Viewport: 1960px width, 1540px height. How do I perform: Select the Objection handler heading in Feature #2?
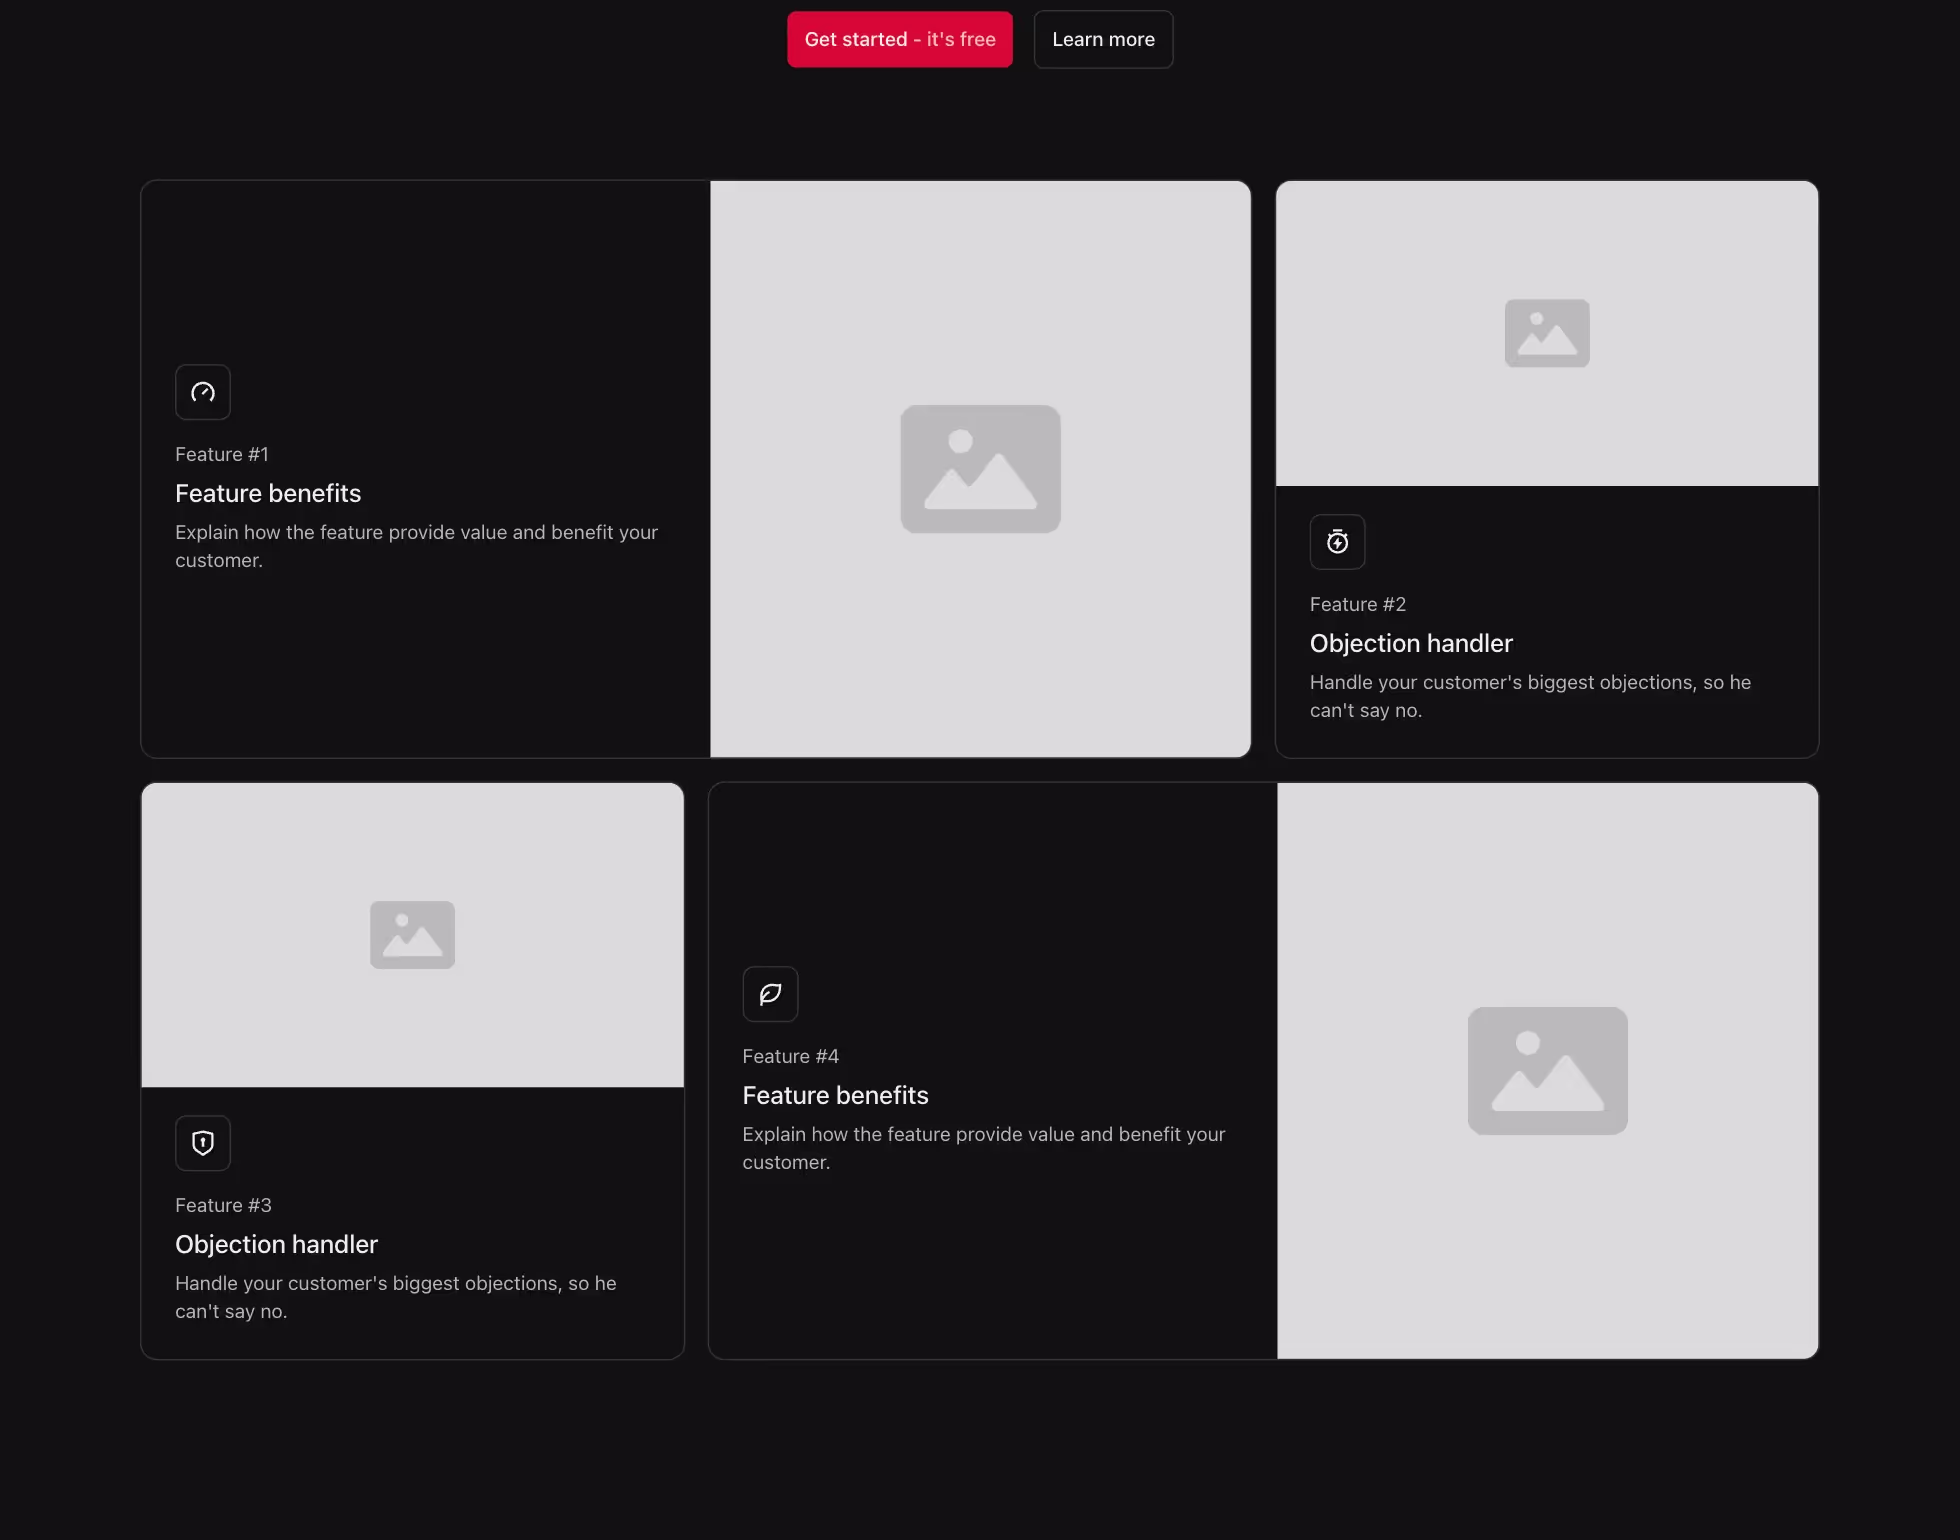1411,643
